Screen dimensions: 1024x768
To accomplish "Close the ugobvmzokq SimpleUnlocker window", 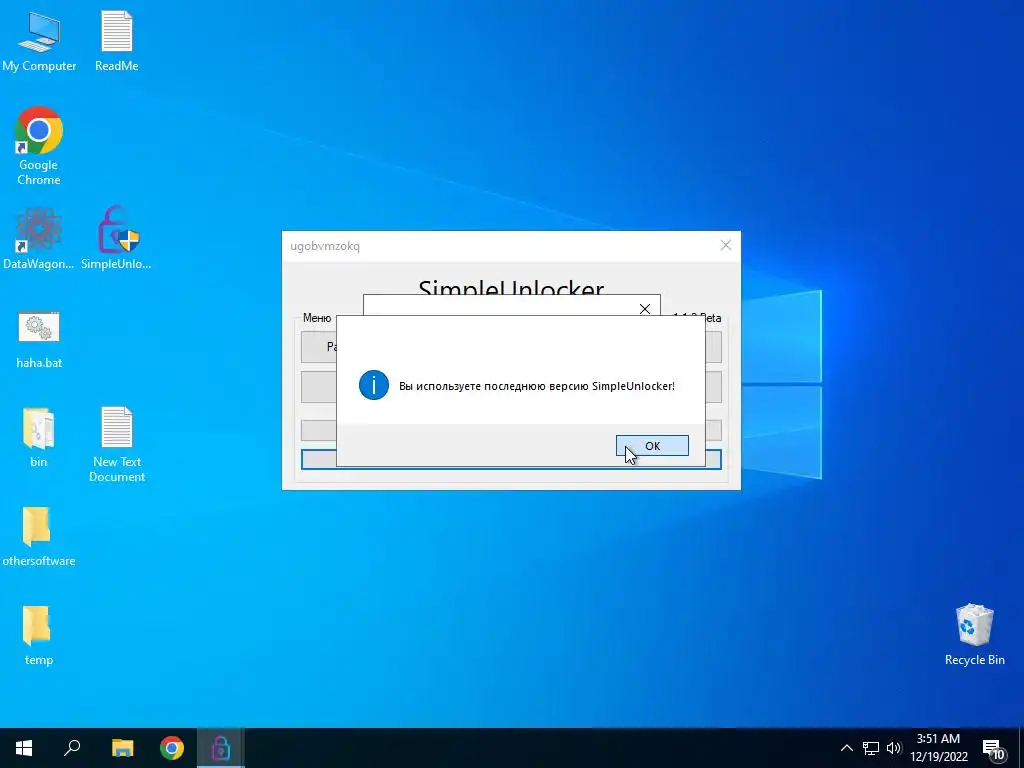I will pos(726,246).
